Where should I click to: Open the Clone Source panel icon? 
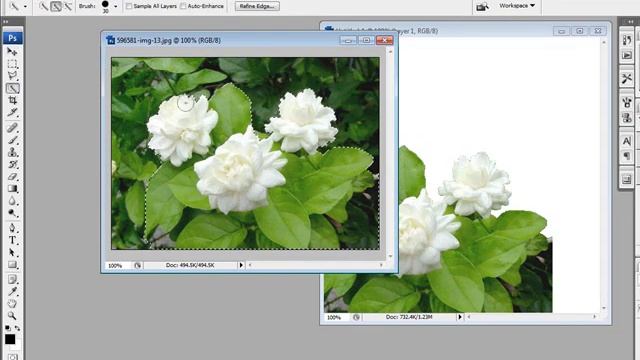tap(627, 118)
